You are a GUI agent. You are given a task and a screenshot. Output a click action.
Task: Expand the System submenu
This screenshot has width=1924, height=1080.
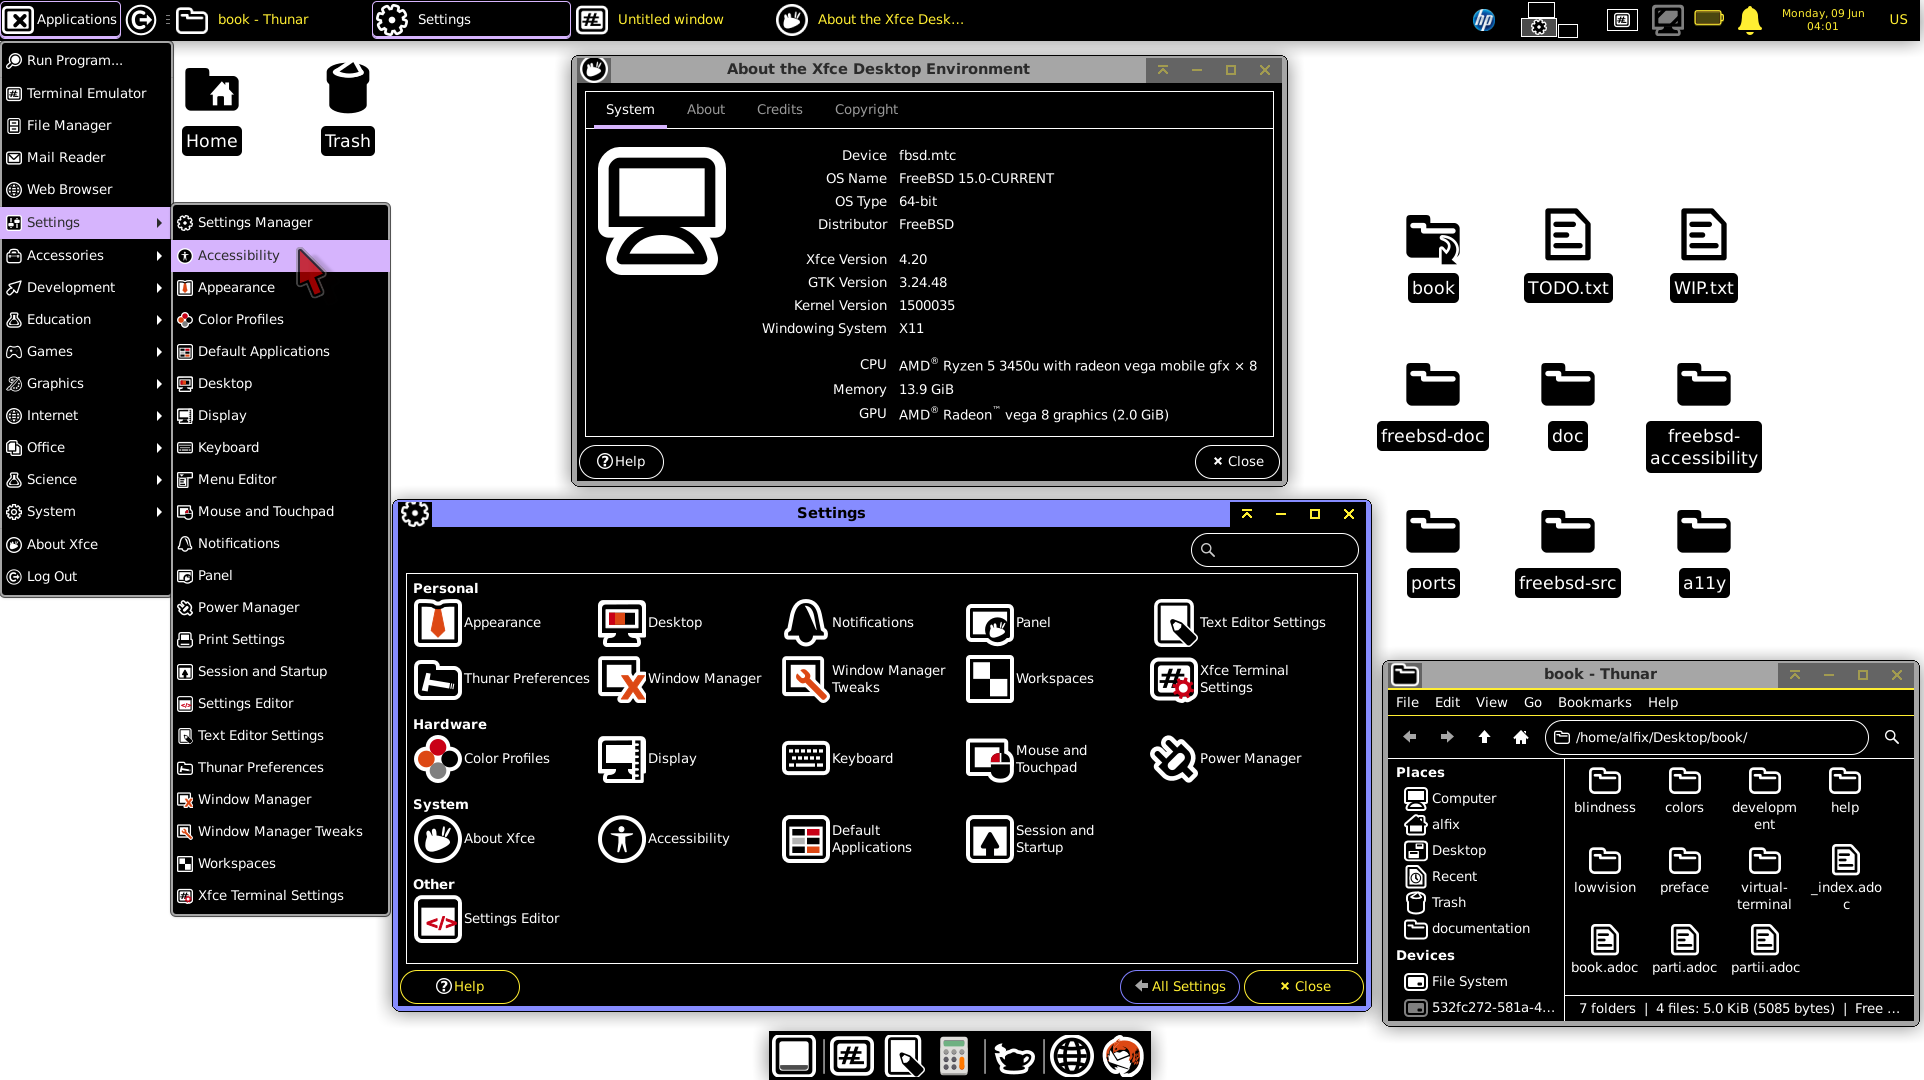pyautogui.click(x=86, y=511)
